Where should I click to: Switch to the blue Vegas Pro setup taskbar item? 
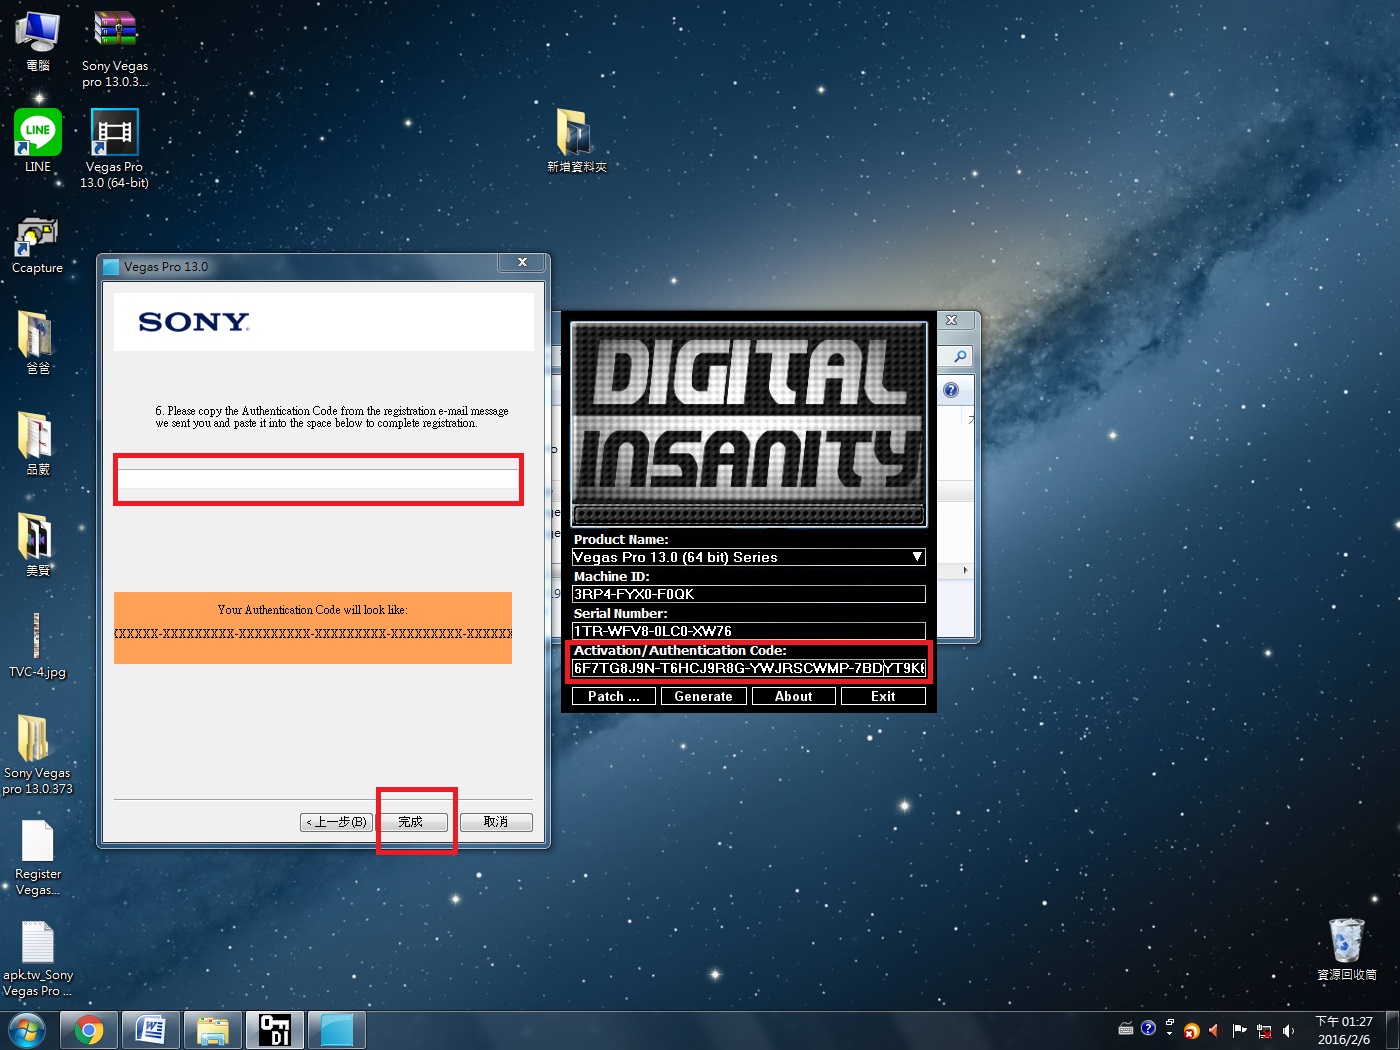pos(337,1030)
